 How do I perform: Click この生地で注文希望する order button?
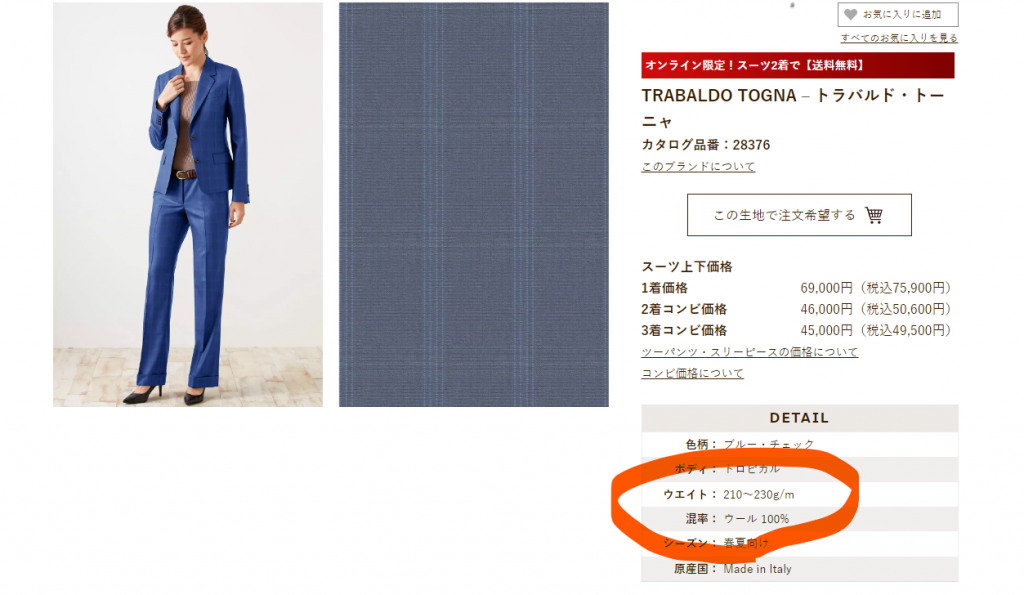tap(799, 215)
